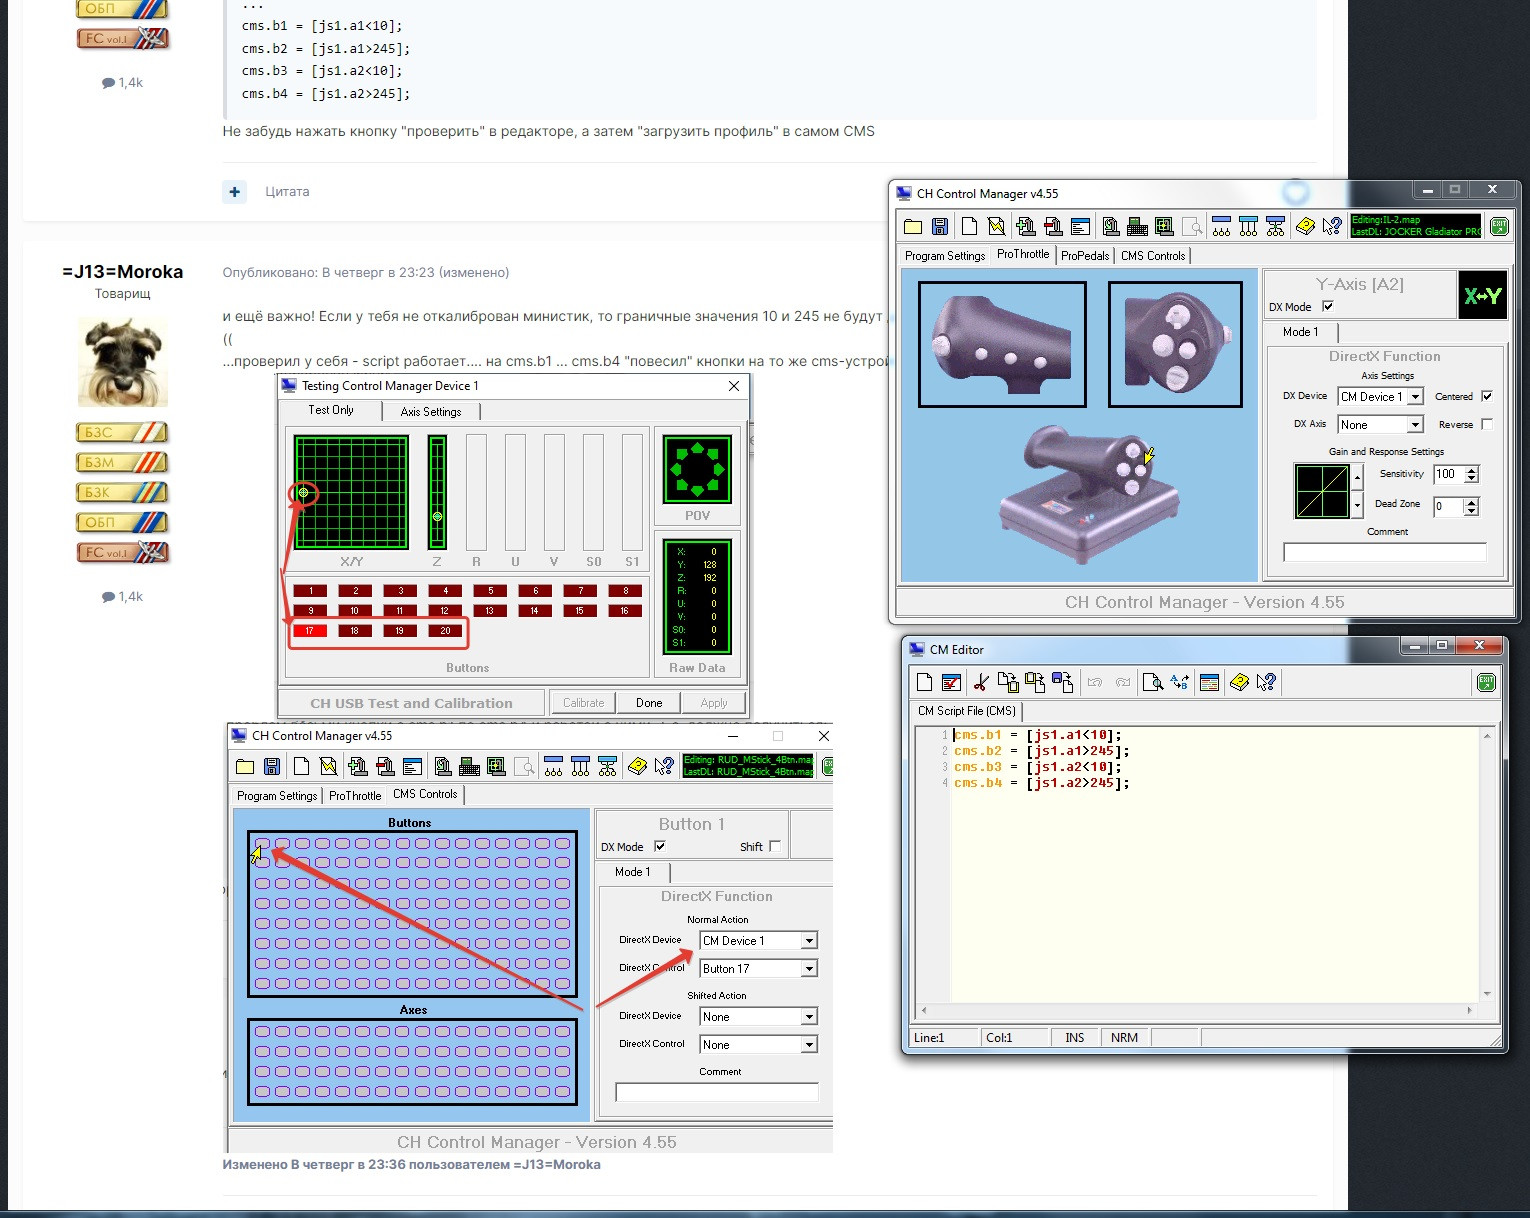This screenshot has height=1218, width=1530.
Task: Toggle DX Mode checkbox under Y-Axis [A2]
Action: (1328, 306)
